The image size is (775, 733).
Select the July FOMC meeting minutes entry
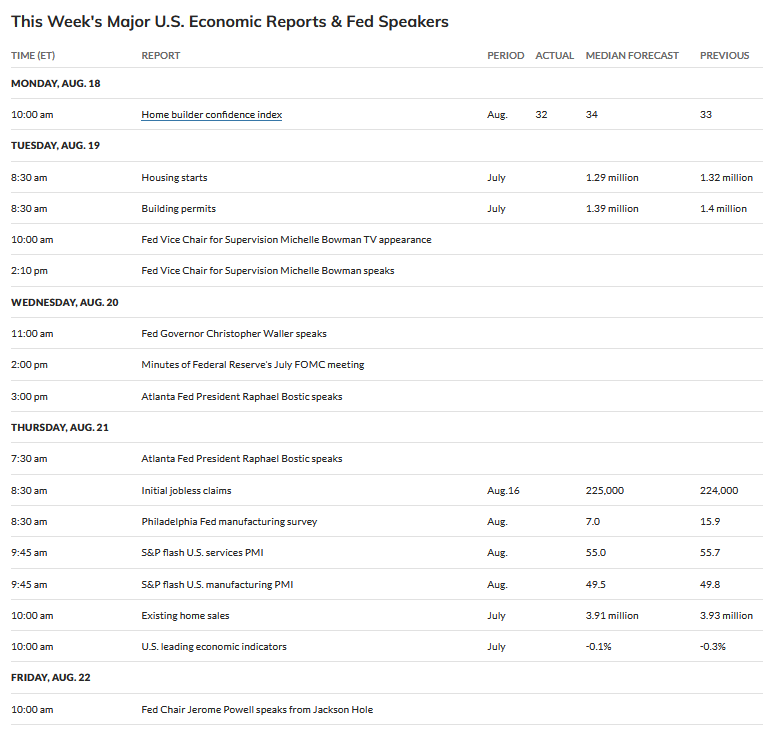point(387,365)
